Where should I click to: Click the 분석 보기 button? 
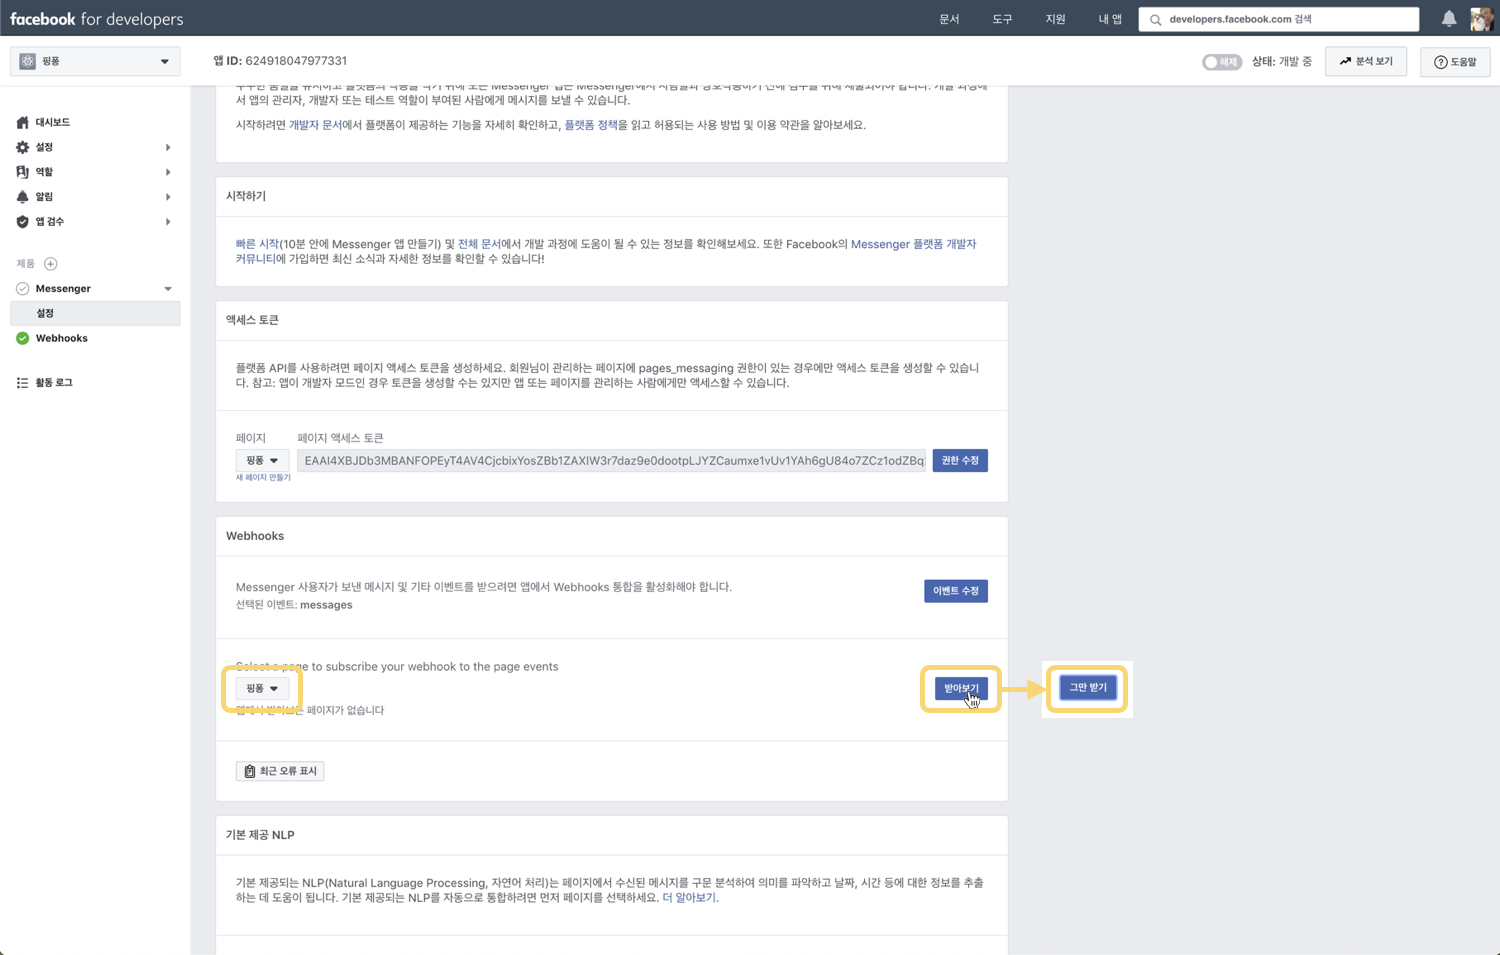[1366, 61]
